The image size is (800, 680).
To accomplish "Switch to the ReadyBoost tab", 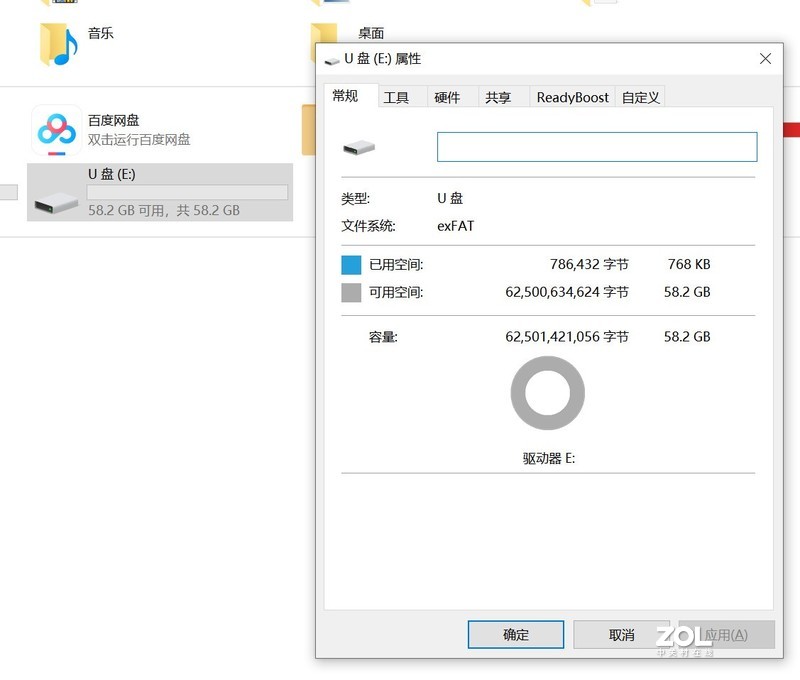I will click(x=572, y=96).
